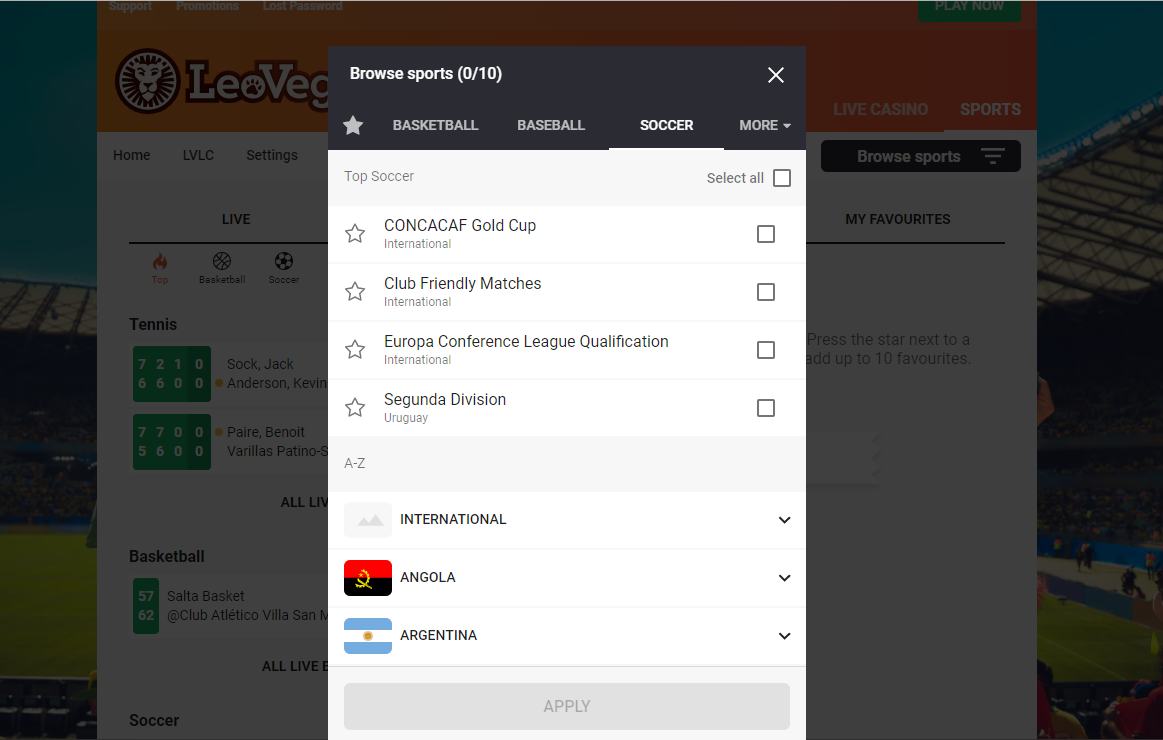Click the Tennis section heading
This screenshot has height=740, width=1163.
pyautogui.click(x=153, y=325)
